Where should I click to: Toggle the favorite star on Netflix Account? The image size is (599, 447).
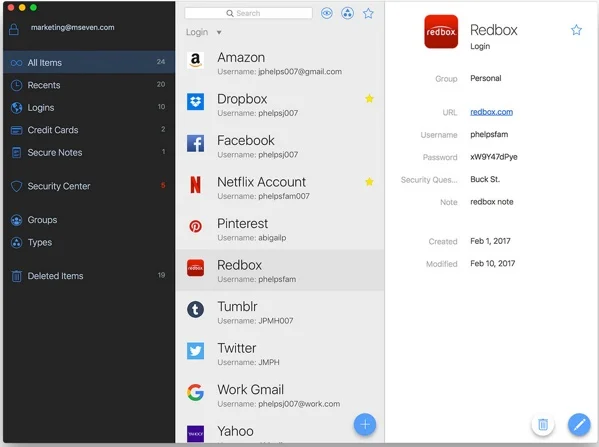369,182
